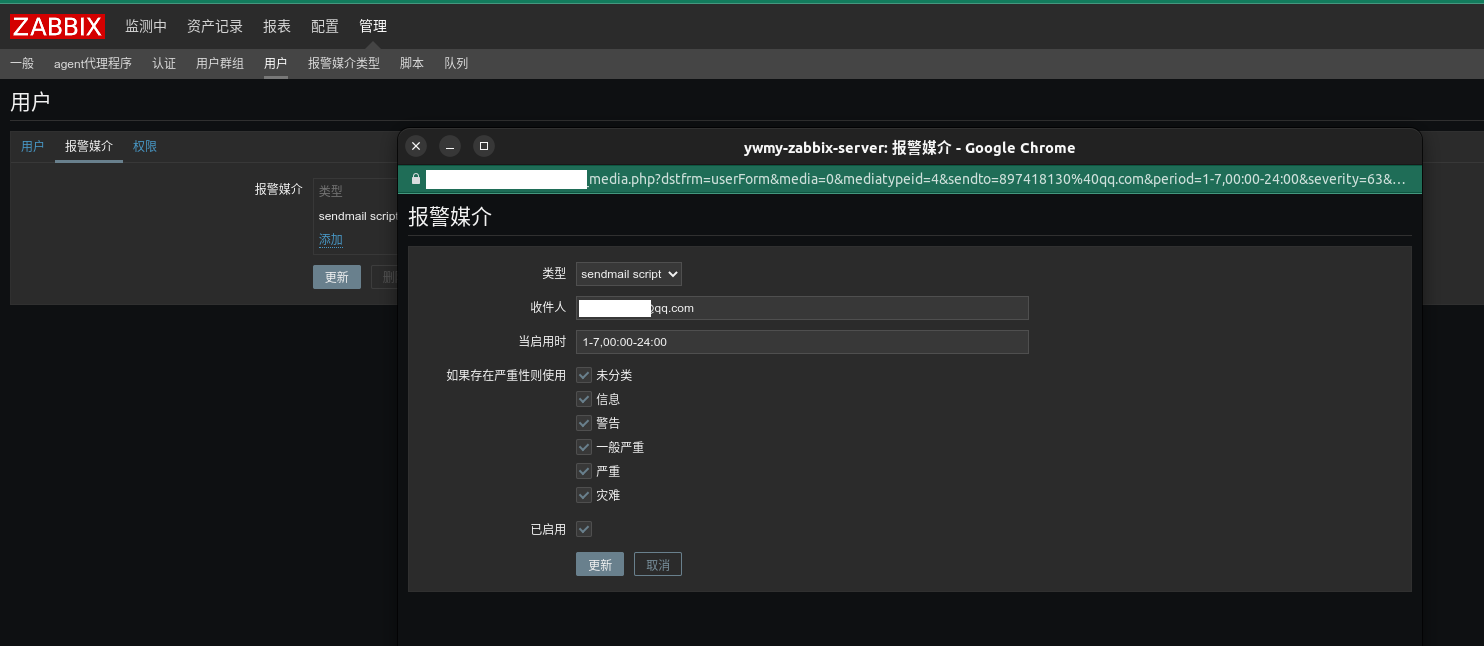Toggle the 警告 severity checkbox
Image resolution: width=1484 pixels, height=646 pixels.
click(x=584, y=423)
